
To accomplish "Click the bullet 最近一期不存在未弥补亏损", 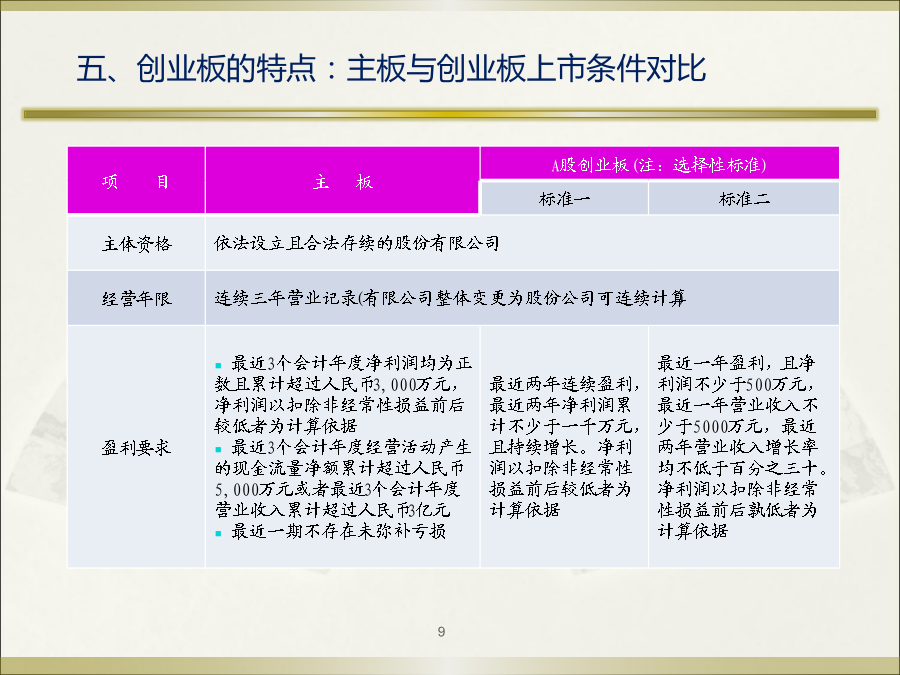I will [x=331, y=531].
